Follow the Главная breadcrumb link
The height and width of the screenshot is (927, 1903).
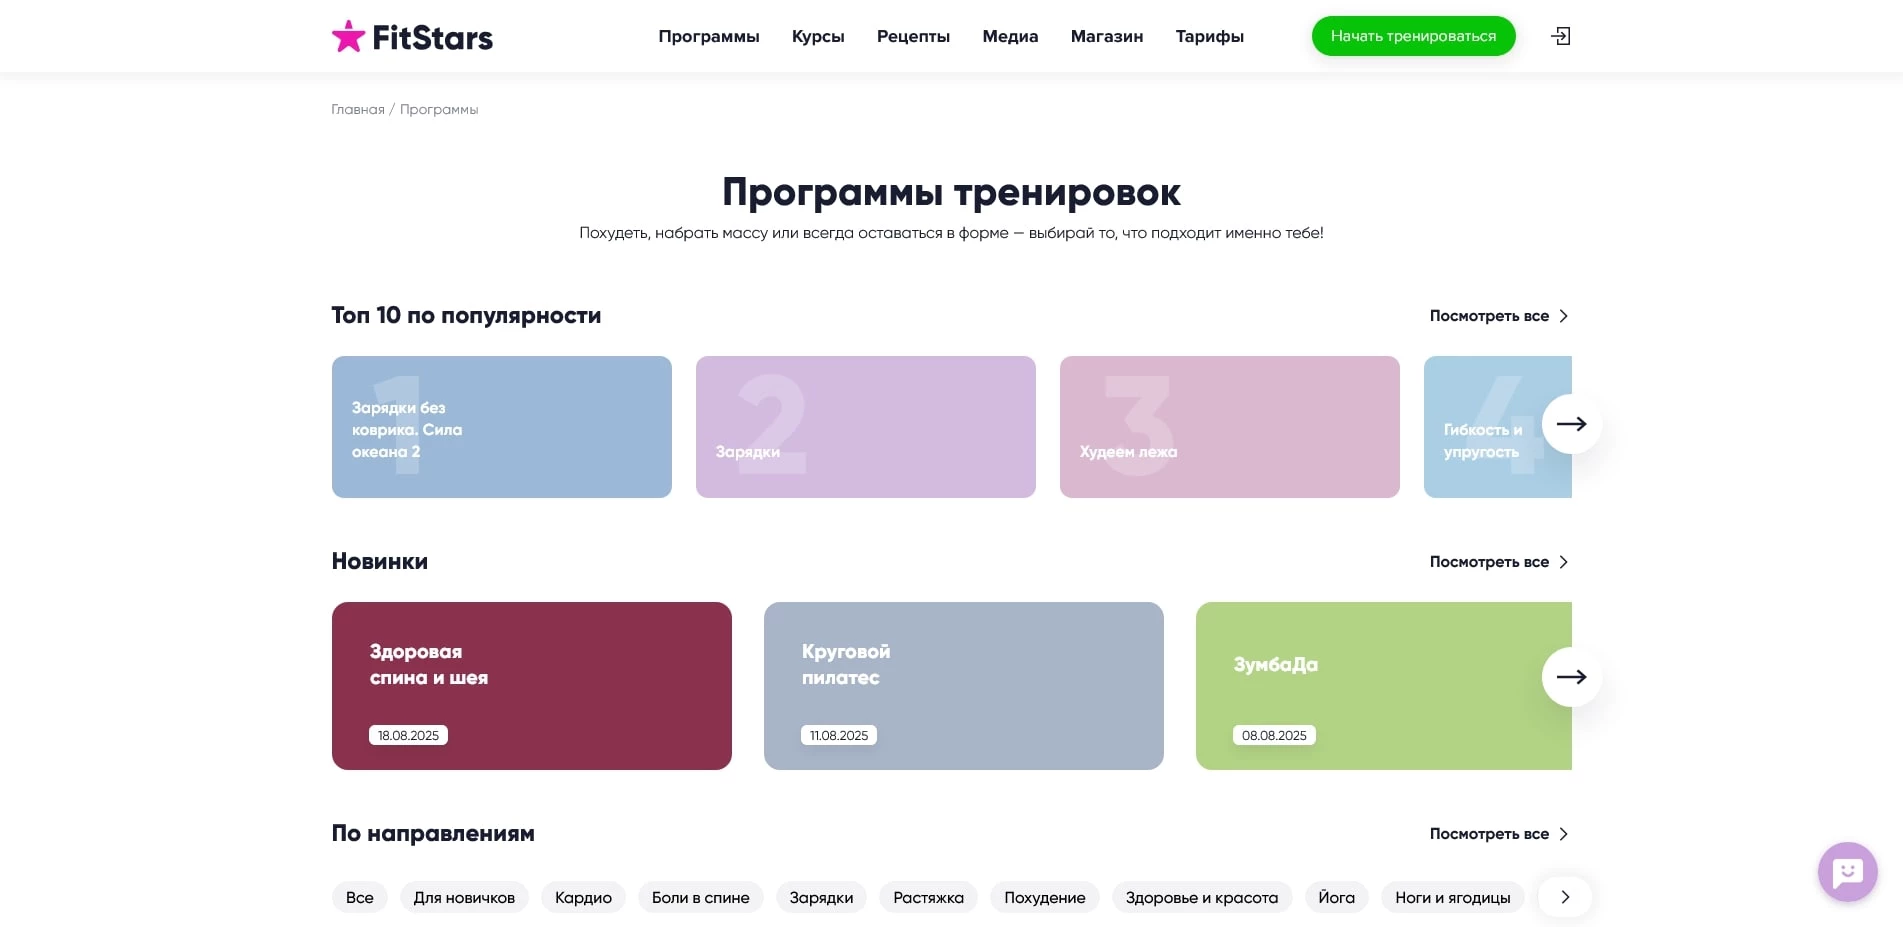(x=356, y=109)
